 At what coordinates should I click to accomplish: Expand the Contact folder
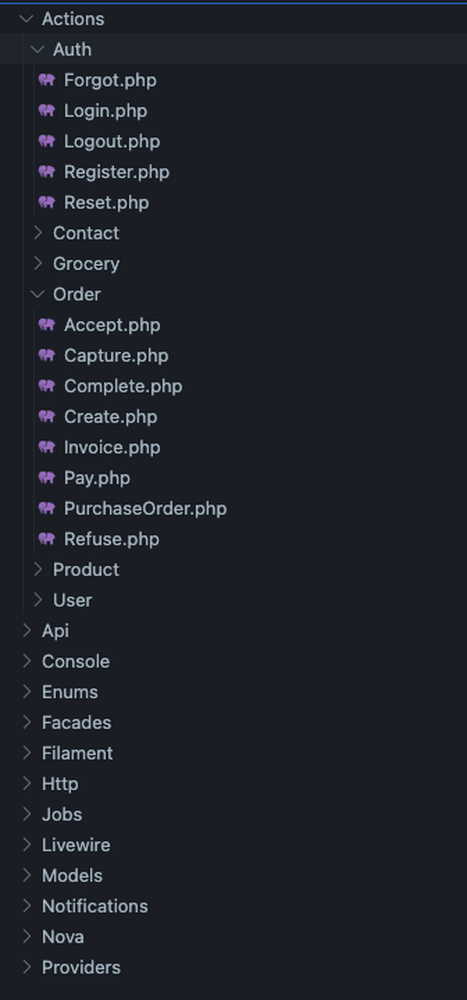click(38, 233)
